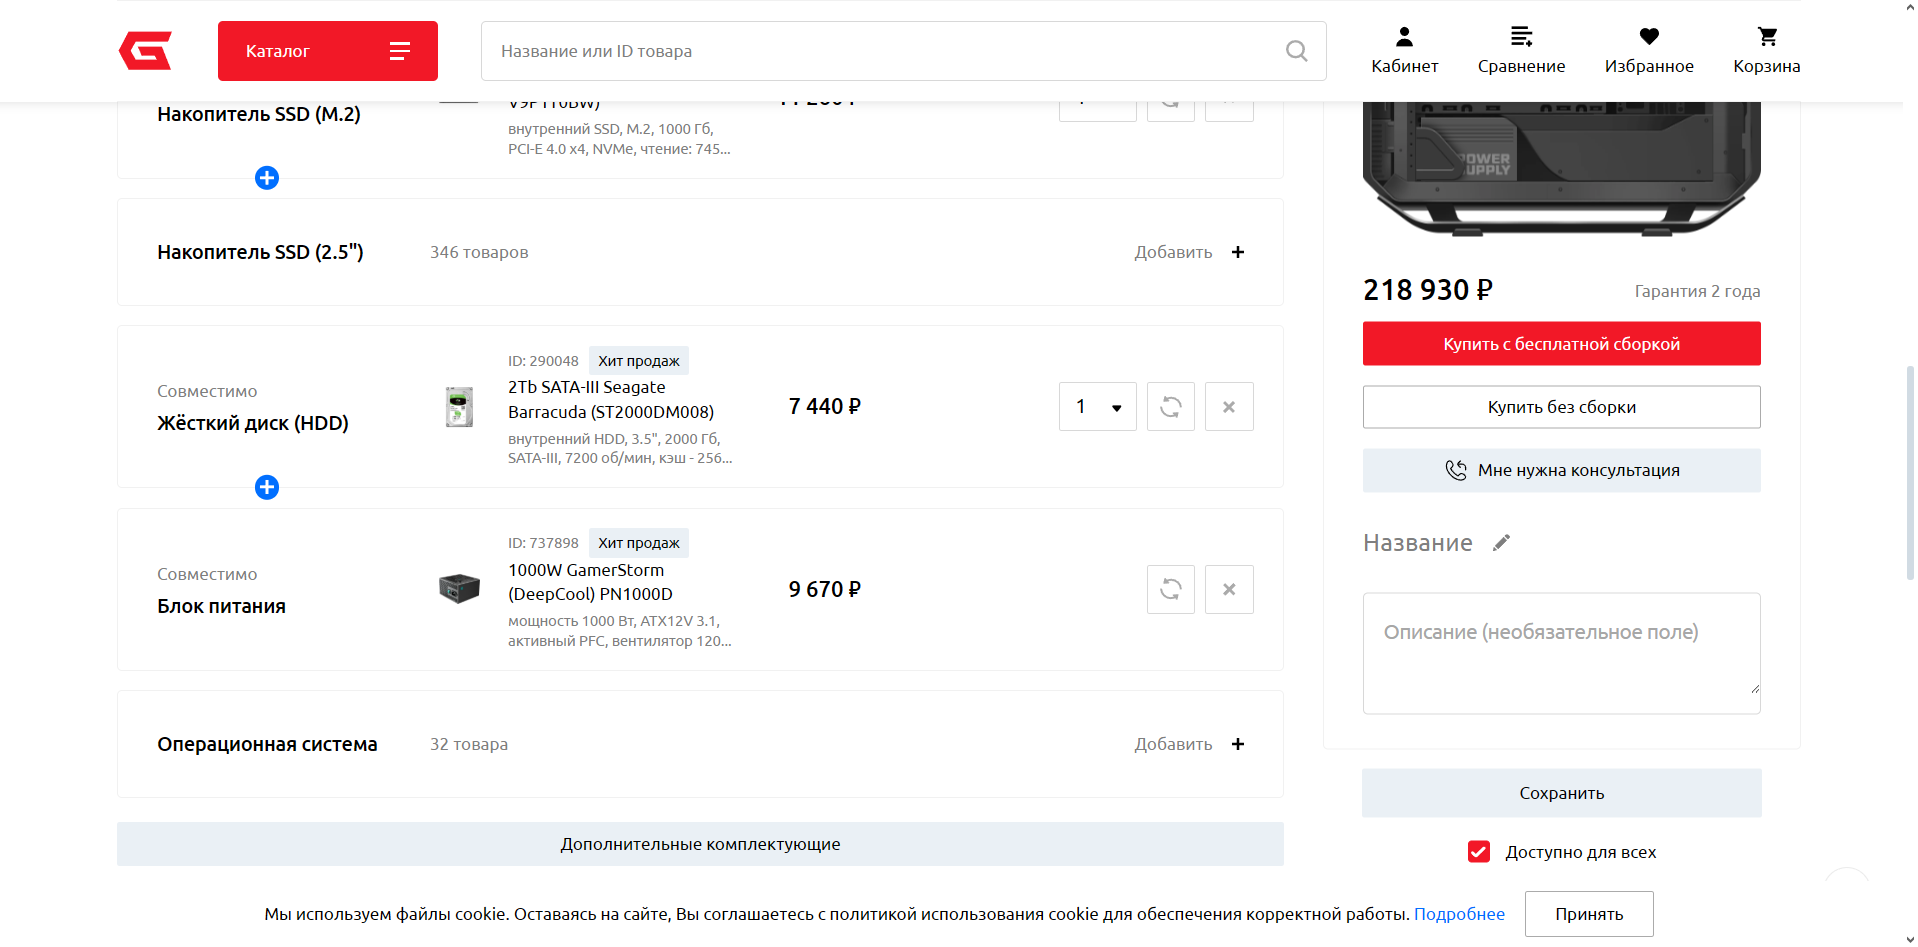Screen dimensions: 1918x947
Task: Open the cookie policy Подробнее link
Action: coord(1459,914)
